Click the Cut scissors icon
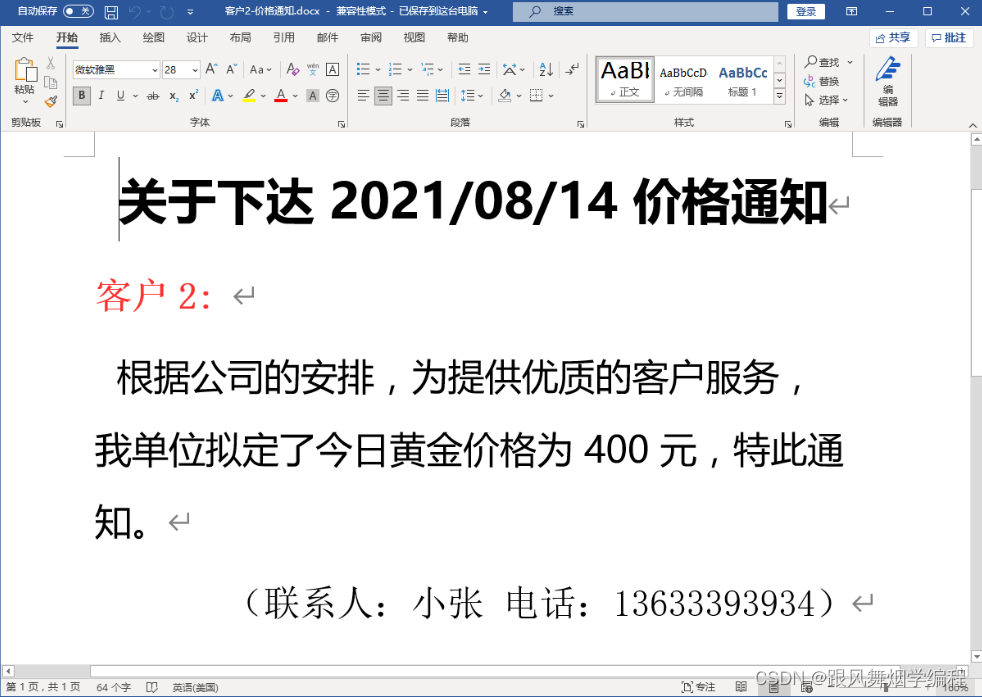This screenshot has height=697, width=982. pos(51,63)
